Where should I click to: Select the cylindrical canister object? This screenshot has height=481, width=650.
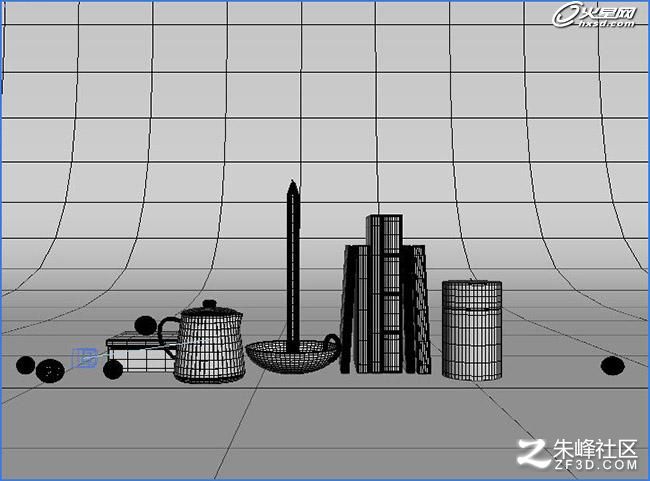[x=472, y=330]
